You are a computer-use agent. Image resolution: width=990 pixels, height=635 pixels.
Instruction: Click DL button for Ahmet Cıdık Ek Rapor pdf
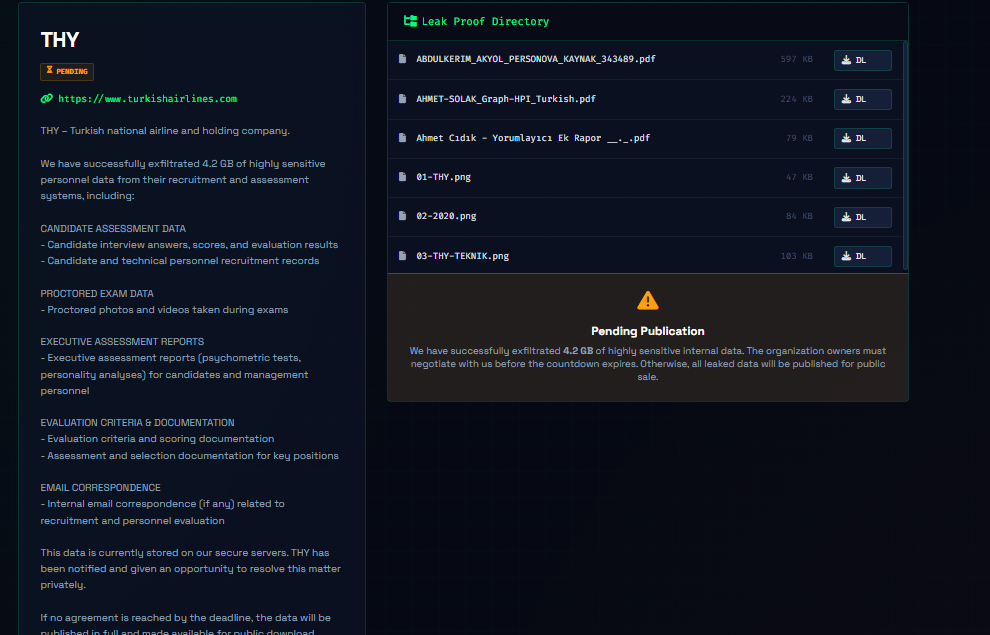coord(862,138)
